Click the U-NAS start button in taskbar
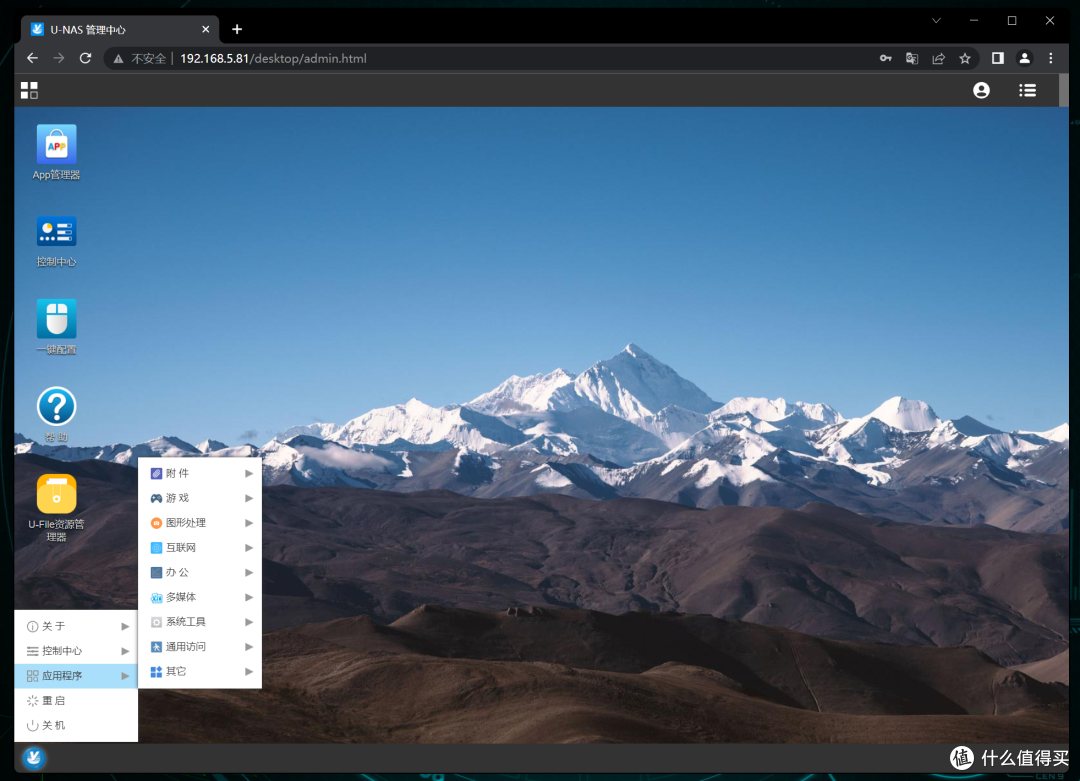The width and height of the screenshot is (1080, 781). (x=34, y=758)
